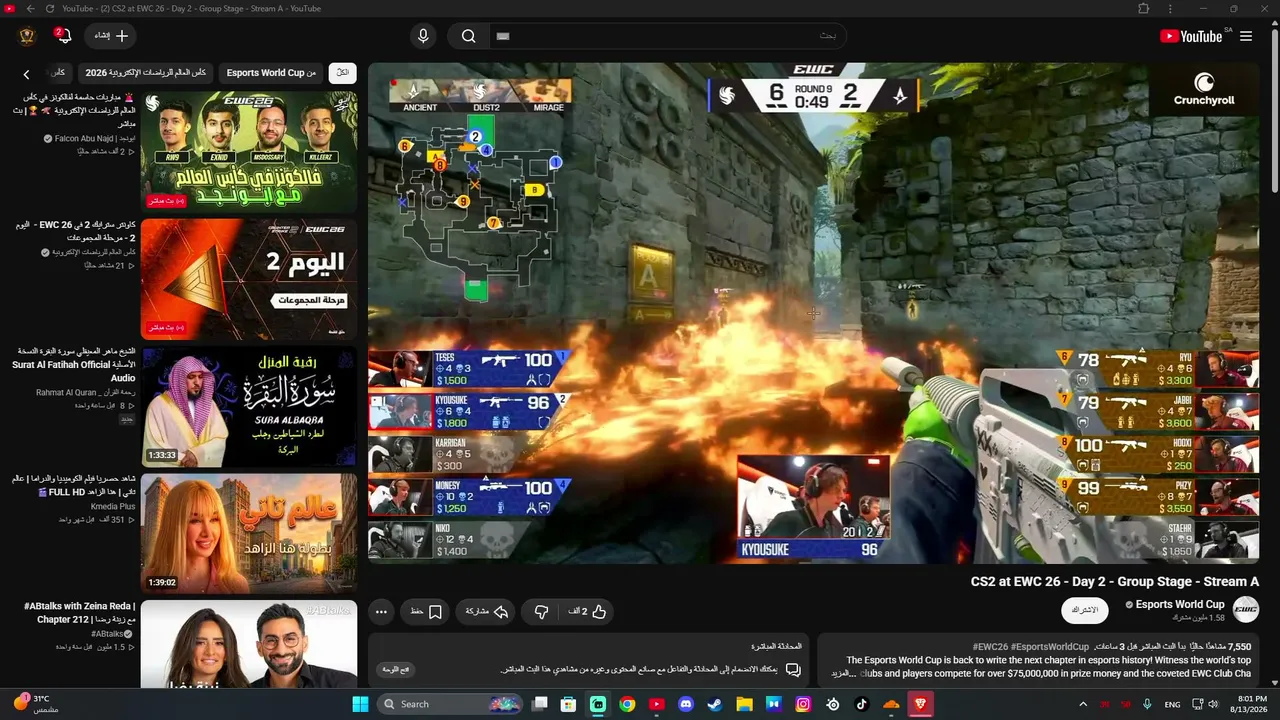Screen dimensions: 1280x720
Task: Open 'عالم تاني' movie thumbnail
Action: [249, 534]
